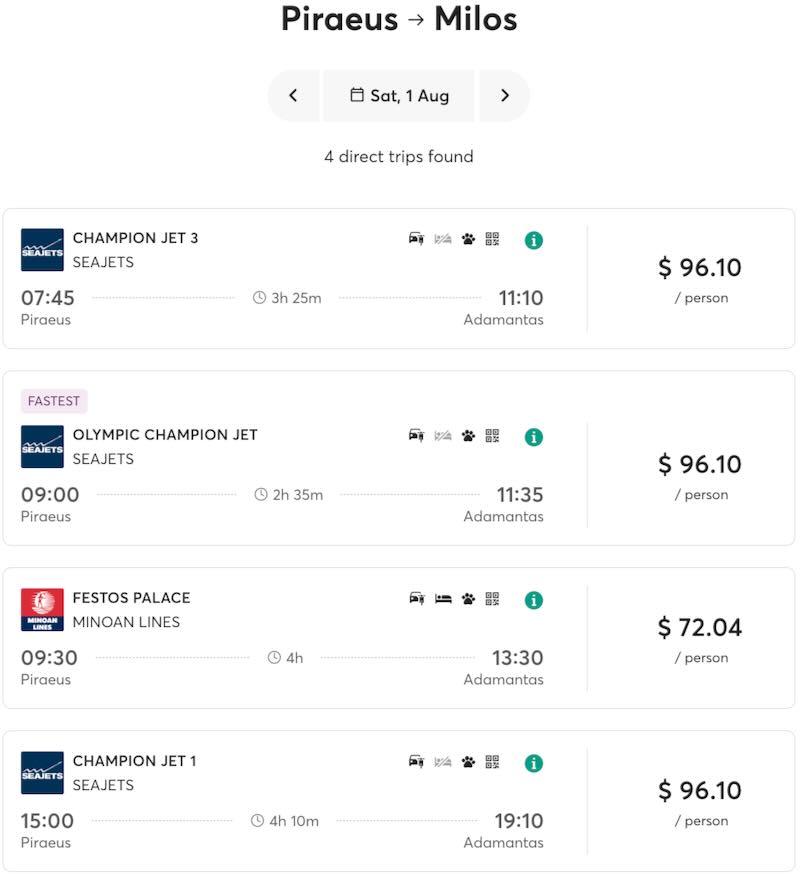
Task: Open the green info icon for Champion Jet 1
Action: coord(533,763)
